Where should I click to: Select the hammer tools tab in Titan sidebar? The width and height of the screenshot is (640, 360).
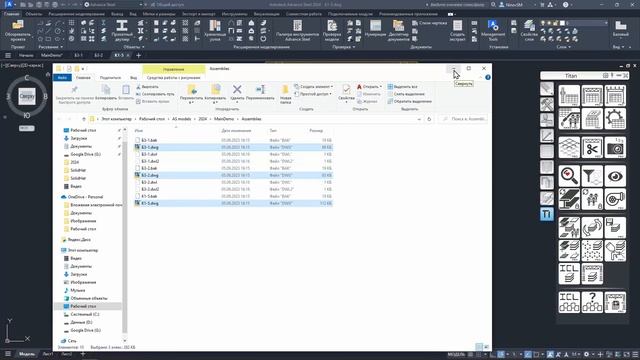click(x=547, y=104)
